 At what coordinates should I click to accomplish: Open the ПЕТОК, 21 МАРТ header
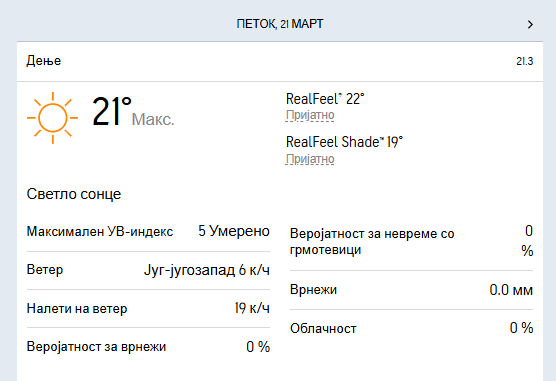click(280, 24)
